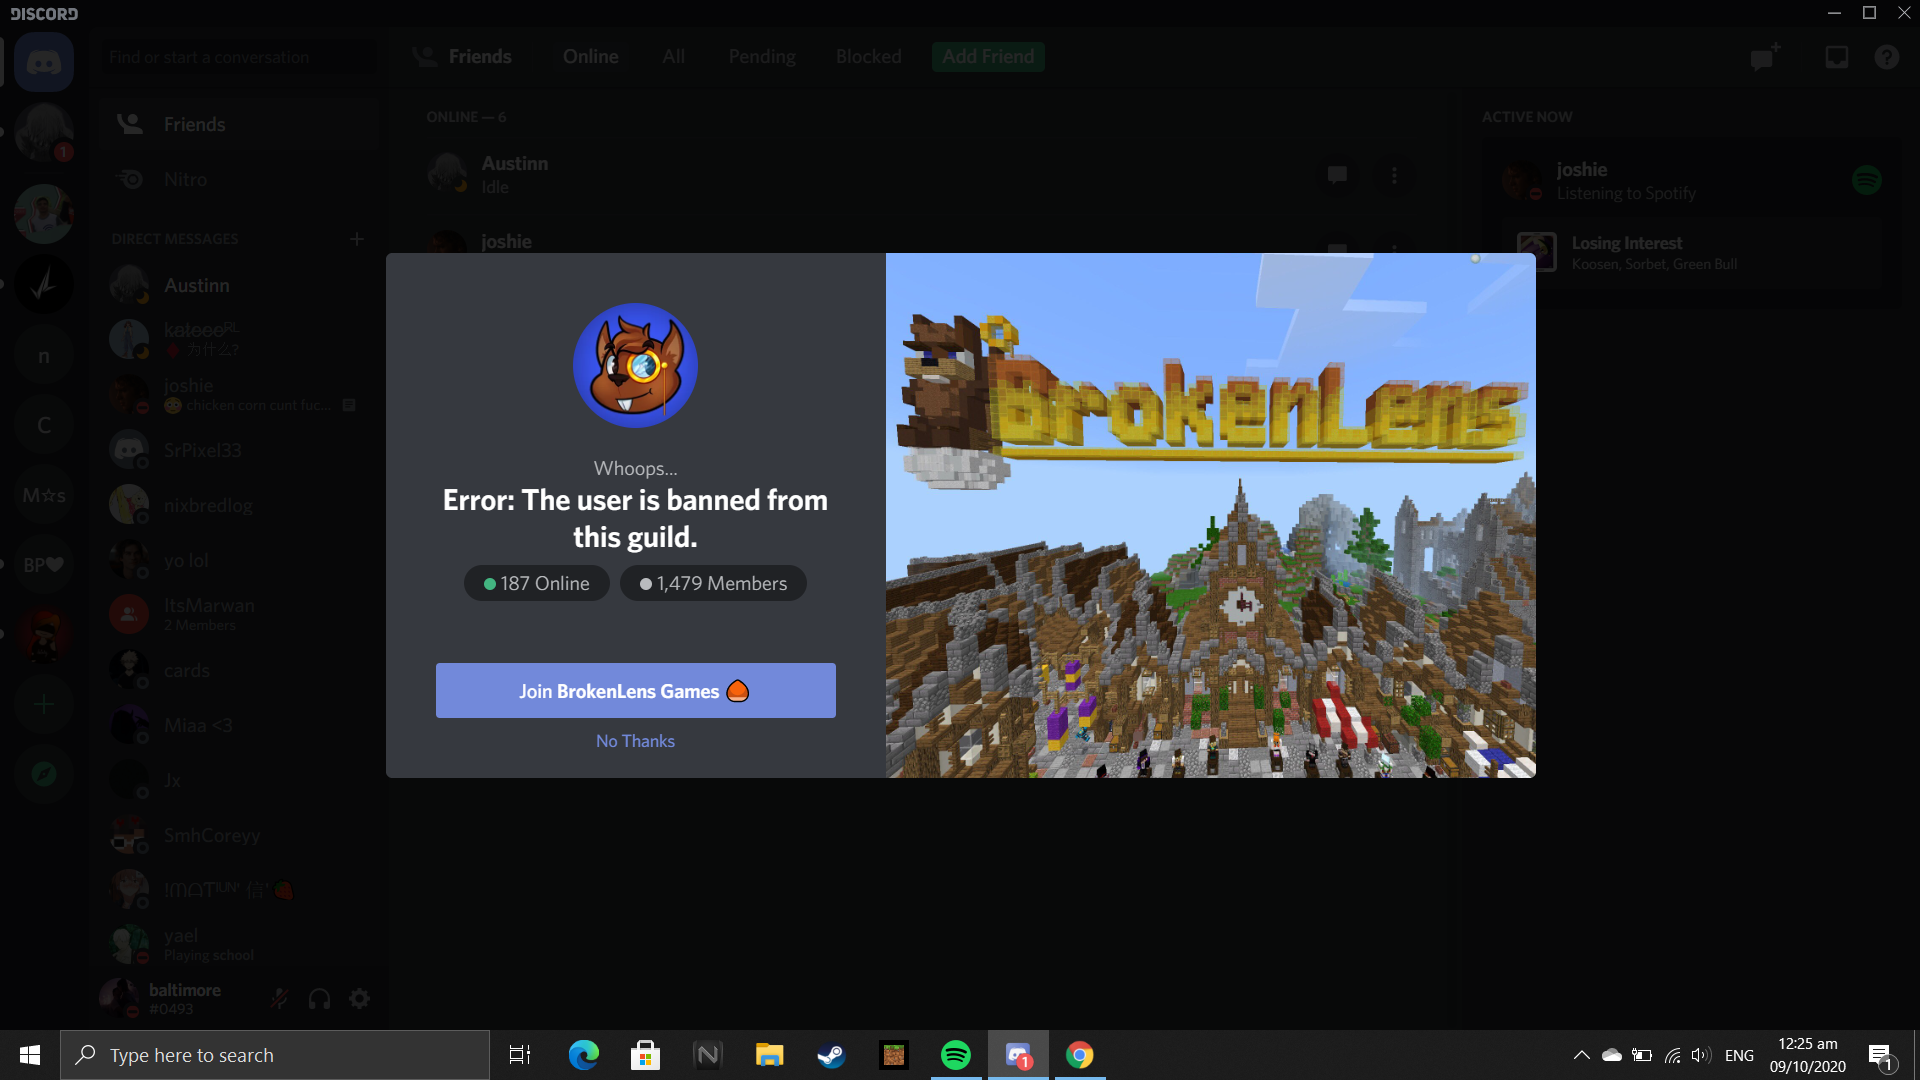Image resolution: width=1920 pixels, height=1080 pixels.
Task: Switch to the All friends tab
Action: click(x=673, y=57)
